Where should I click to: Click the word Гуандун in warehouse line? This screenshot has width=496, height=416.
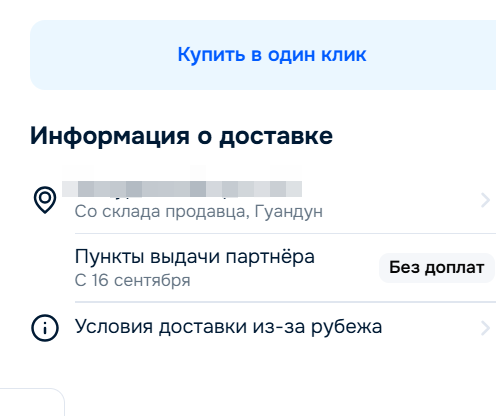[289, 212]
